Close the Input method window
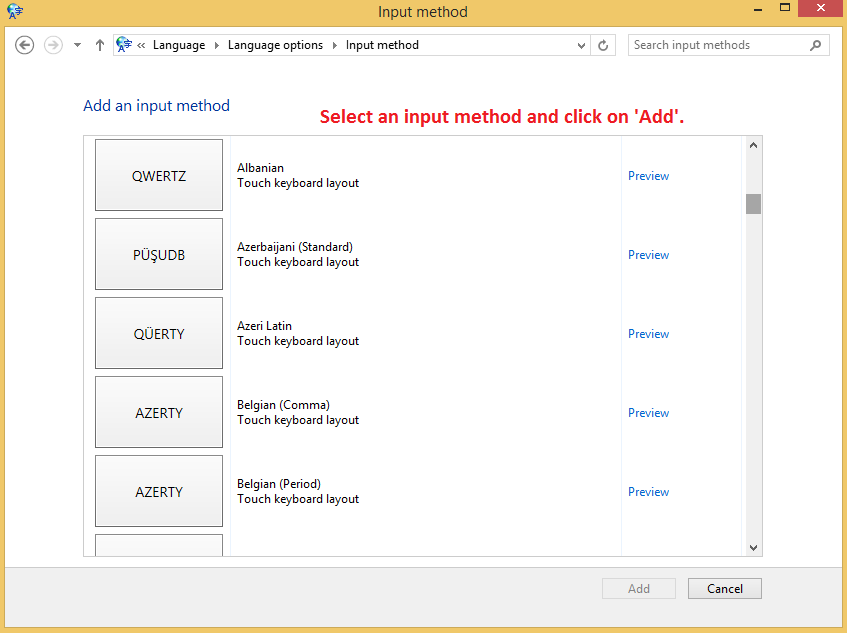The height and width of the screenshot is (633, 847). 821,8
